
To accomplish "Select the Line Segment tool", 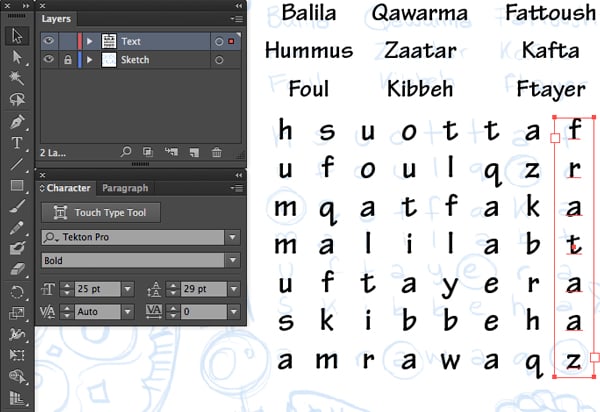I will pos(17,164).
